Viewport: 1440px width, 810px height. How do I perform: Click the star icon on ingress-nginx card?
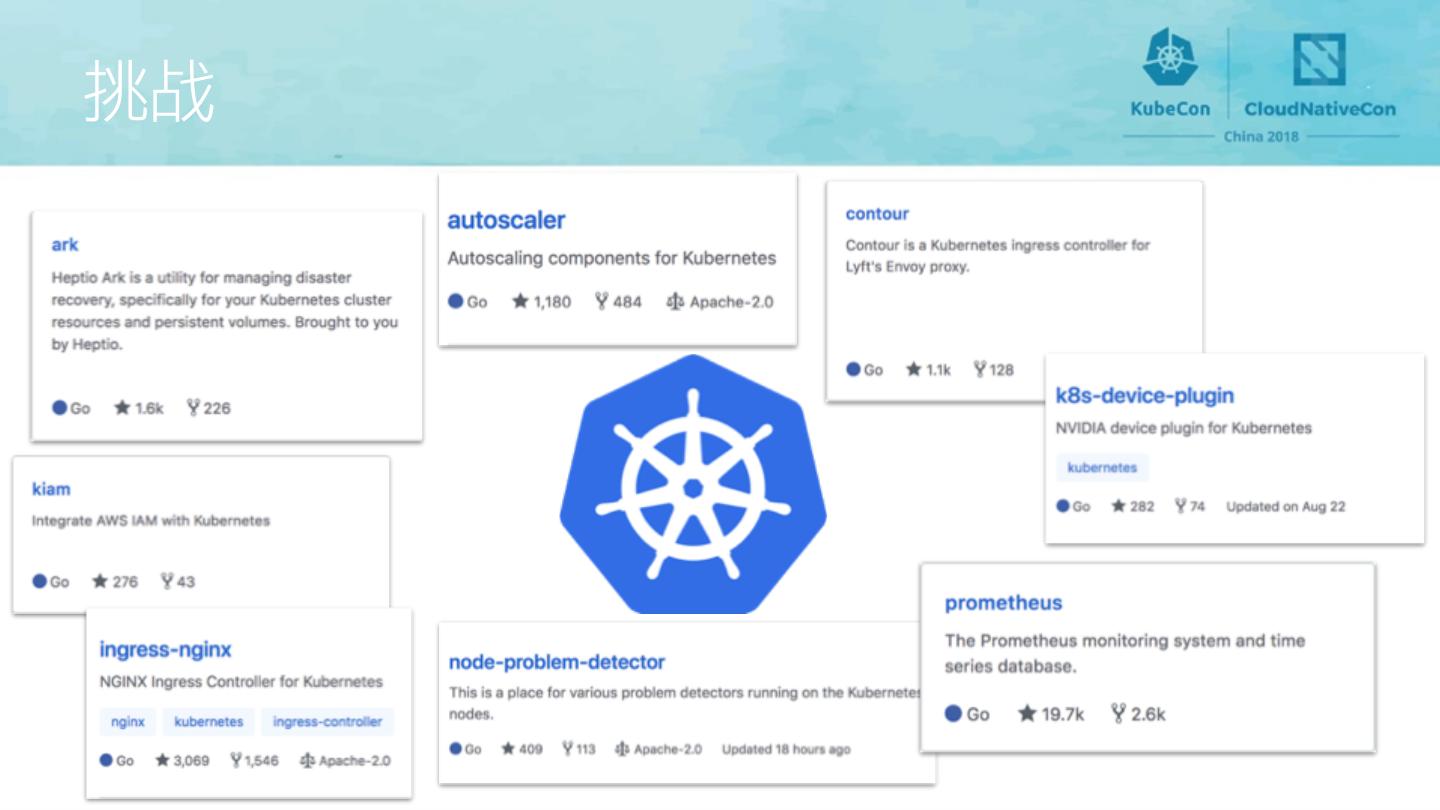click(x=162, y=761)
